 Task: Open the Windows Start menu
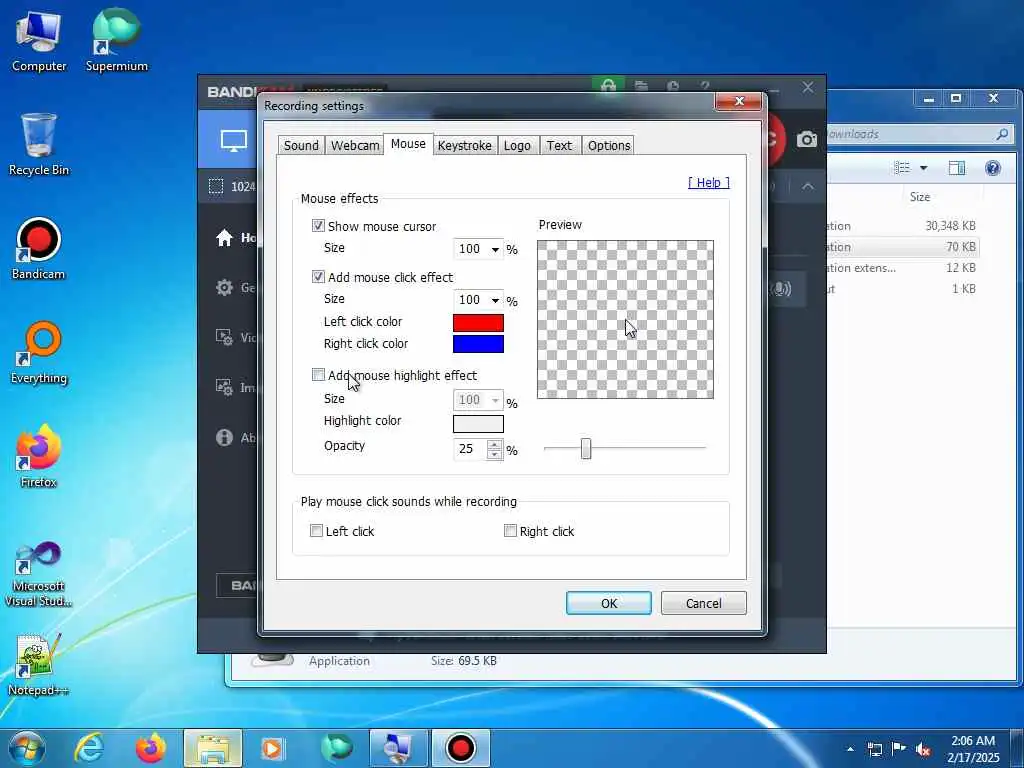[26, 748]
